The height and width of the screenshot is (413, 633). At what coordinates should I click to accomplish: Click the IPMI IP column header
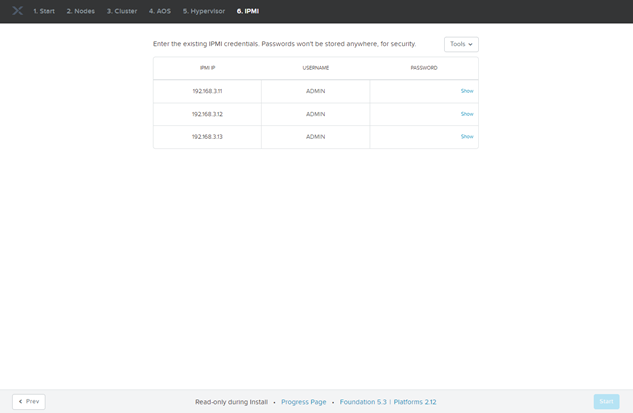click(x=207, y=68)
